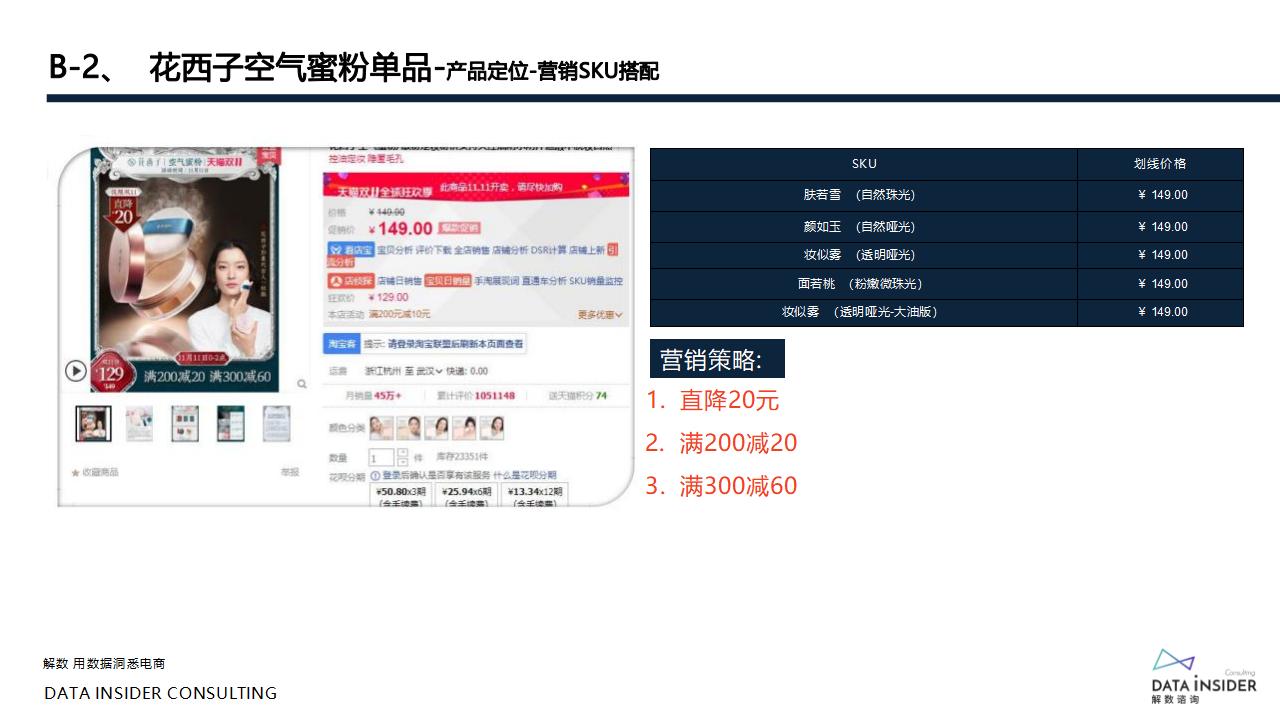This screenshot has height=720, width=1280.
Task: Click the 妆似雾 (透明哑光) SKU cell
Action: point(864,255)
